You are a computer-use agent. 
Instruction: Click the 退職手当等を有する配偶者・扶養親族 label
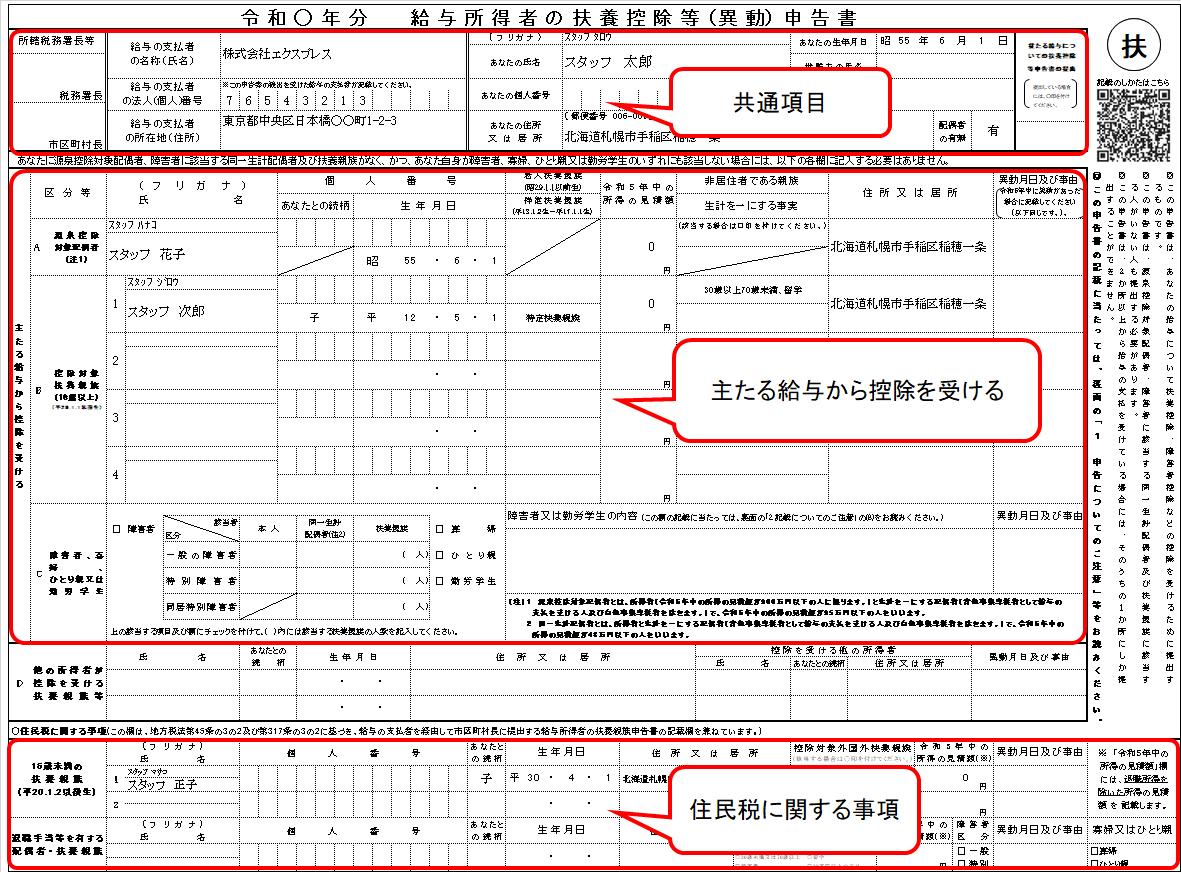(57, 844)
